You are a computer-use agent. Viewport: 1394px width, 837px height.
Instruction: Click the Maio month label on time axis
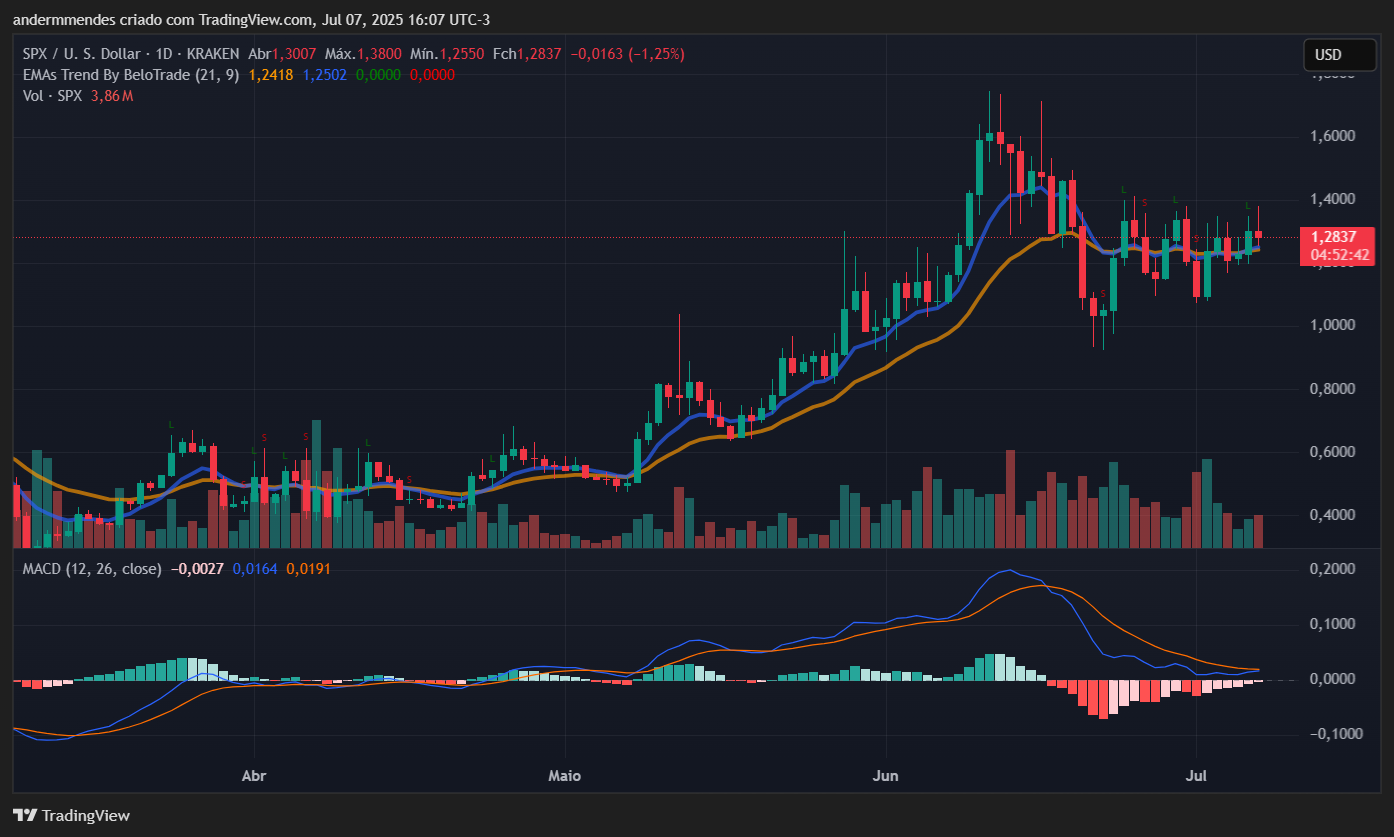[565, 775]
